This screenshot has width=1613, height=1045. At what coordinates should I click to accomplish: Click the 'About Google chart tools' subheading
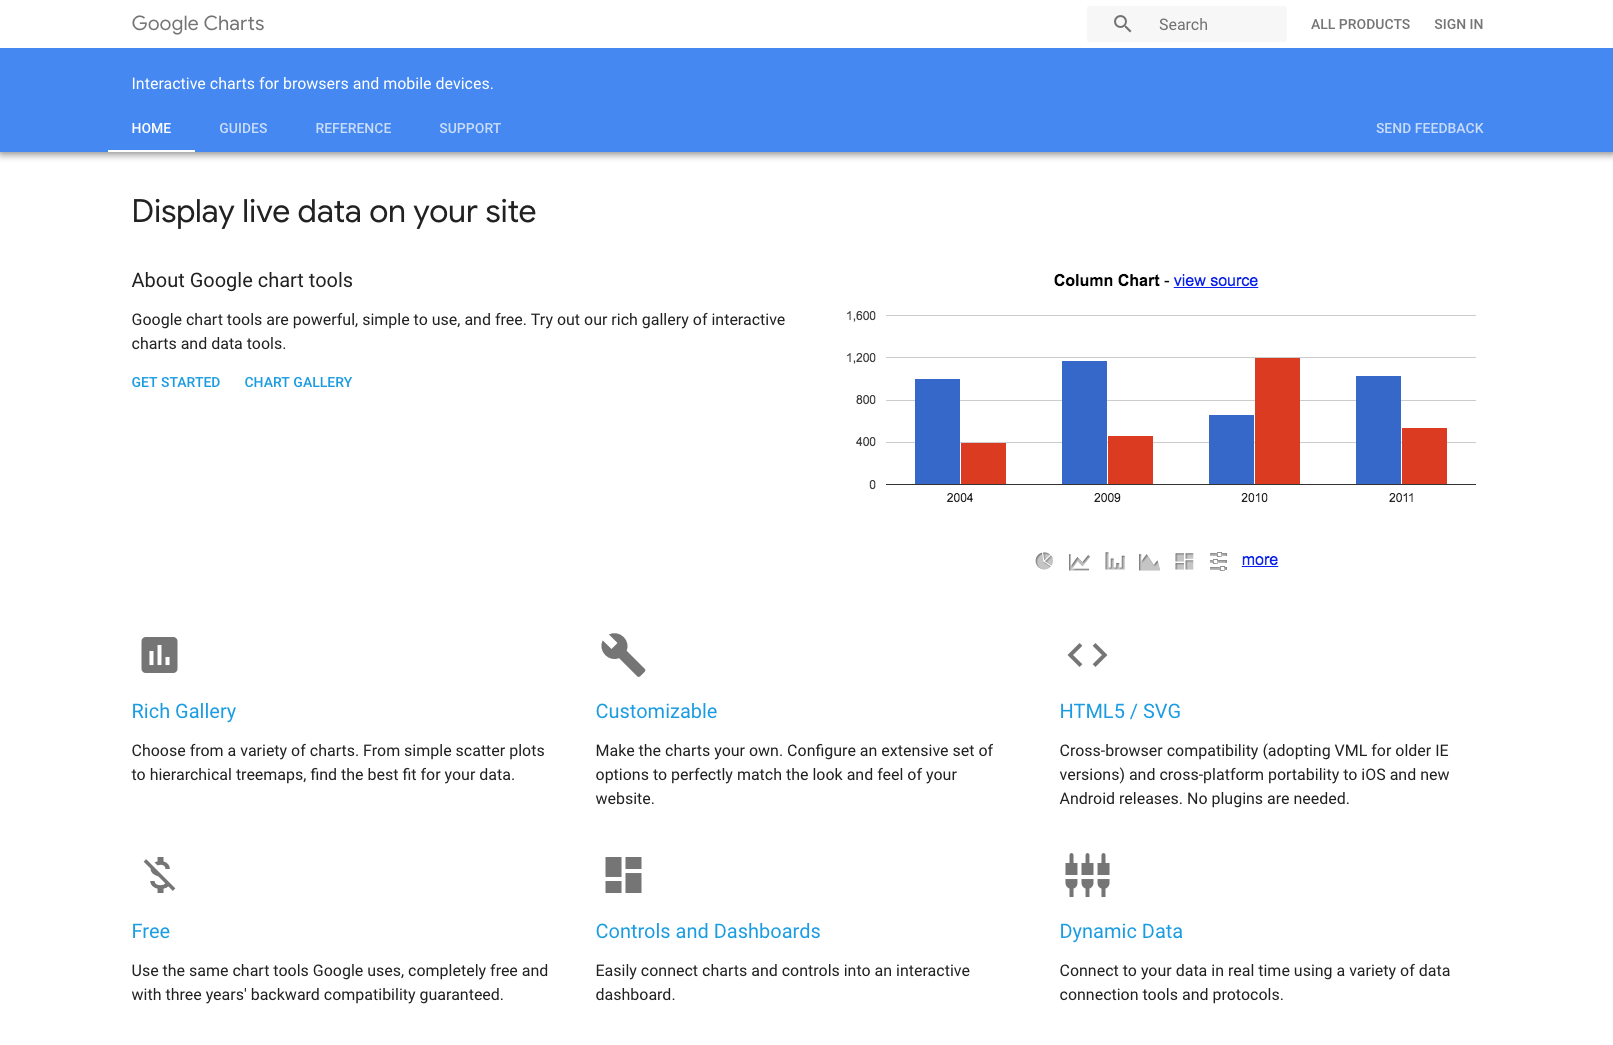tap(242, 281)
